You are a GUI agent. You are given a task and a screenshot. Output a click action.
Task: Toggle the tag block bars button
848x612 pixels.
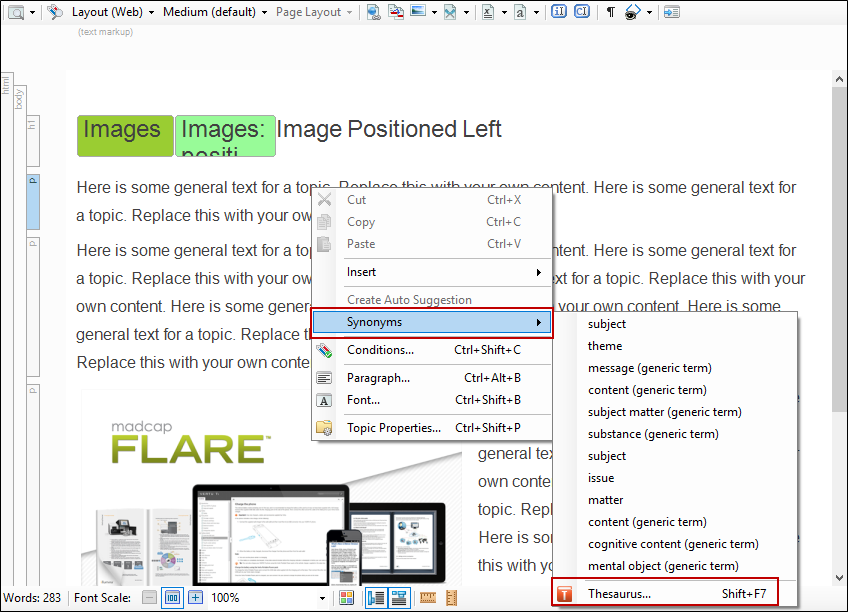[x=376, y=597]
